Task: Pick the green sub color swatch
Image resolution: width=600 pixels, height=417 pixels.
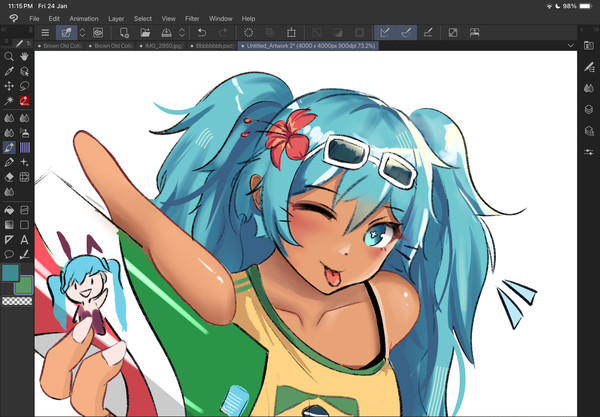Action: (25, 285)
